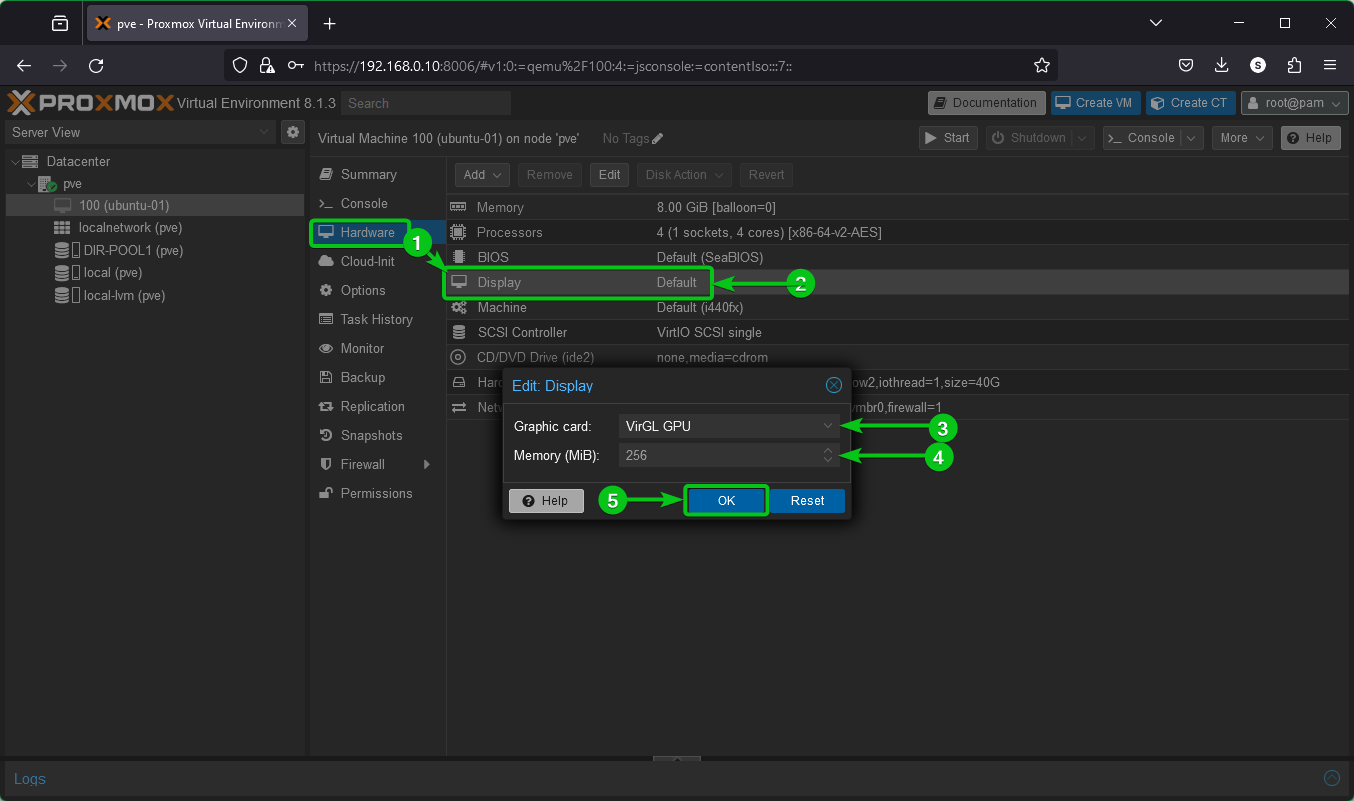
Task: Open the Permissions tab
Action: coord(378,493)
